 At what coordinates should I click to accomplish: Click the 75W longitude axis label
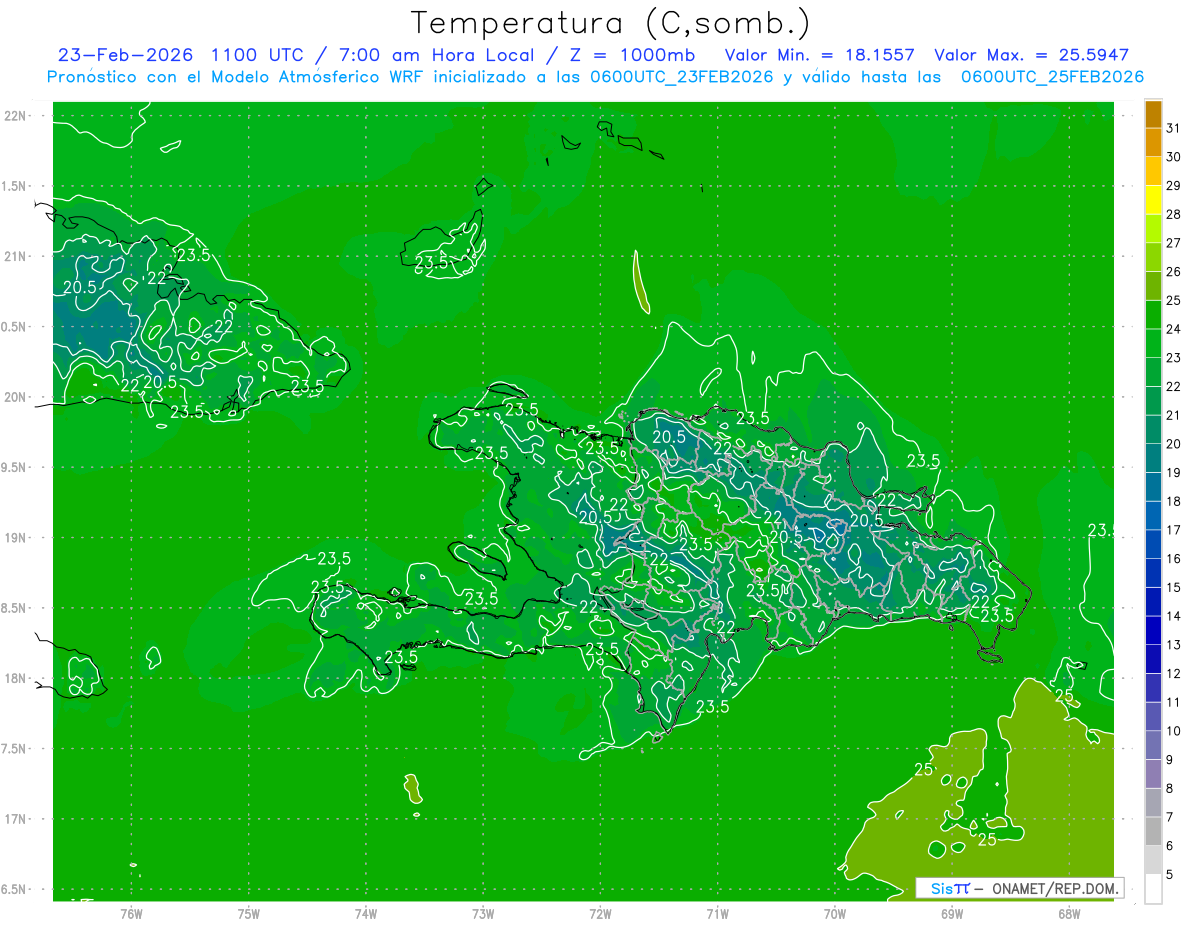coord(249,913)
